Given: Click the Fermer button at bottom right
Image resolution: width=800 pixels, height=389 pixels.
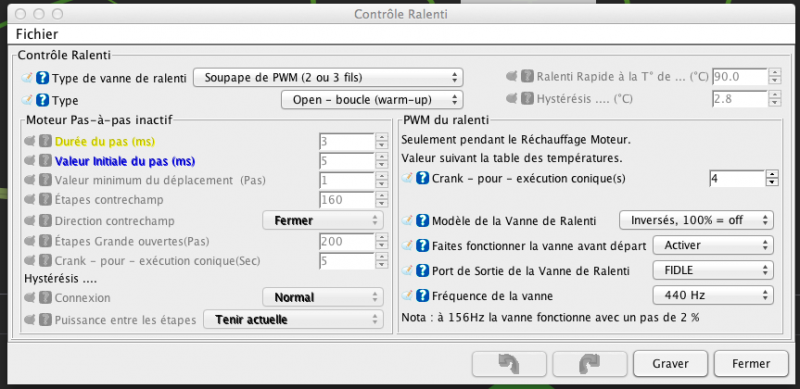Looking at the screenshot, I should point(751,364).
